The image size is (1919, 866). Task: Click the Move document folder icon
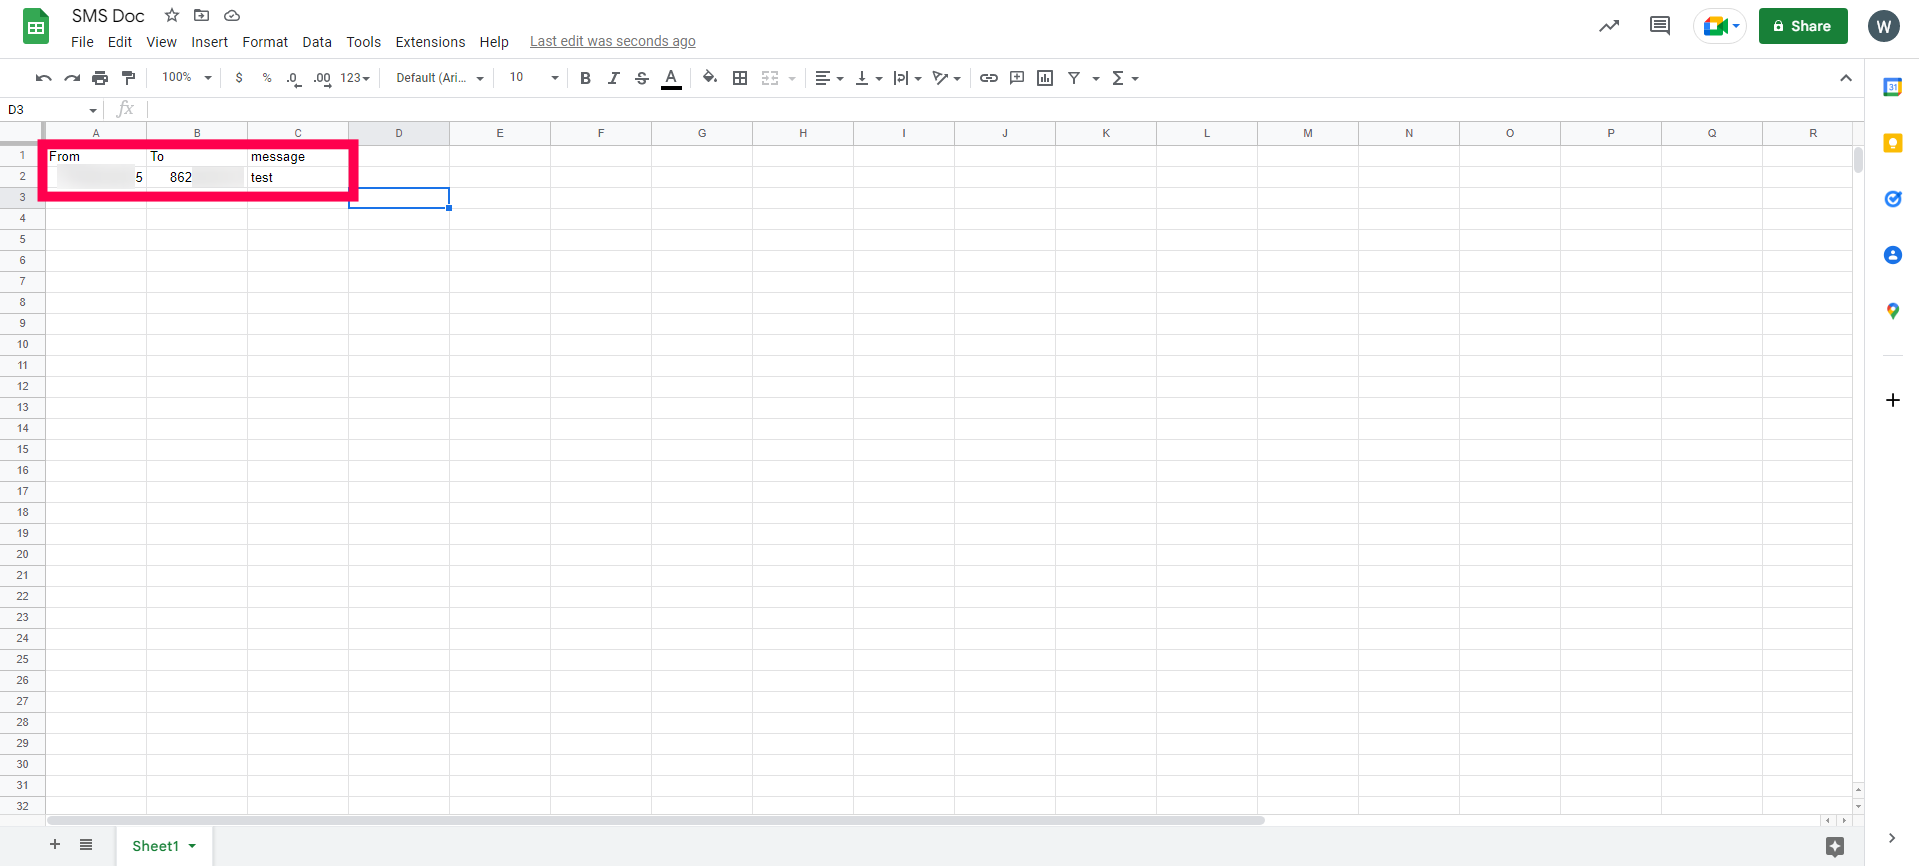point(201,15)
